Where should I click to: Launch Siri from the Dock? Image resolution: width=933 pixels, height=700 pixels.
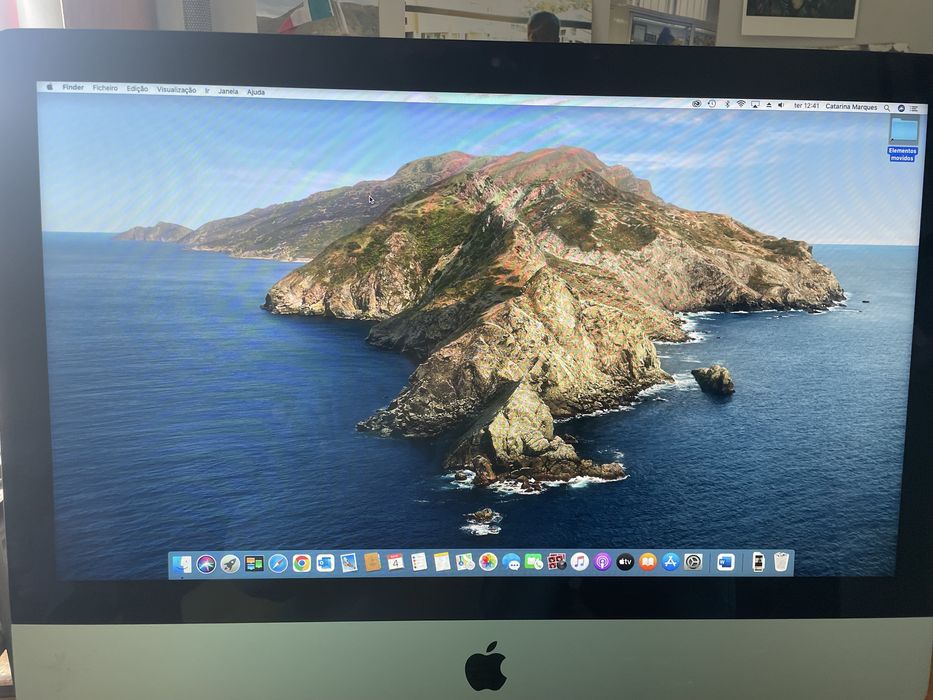[206, 564]
